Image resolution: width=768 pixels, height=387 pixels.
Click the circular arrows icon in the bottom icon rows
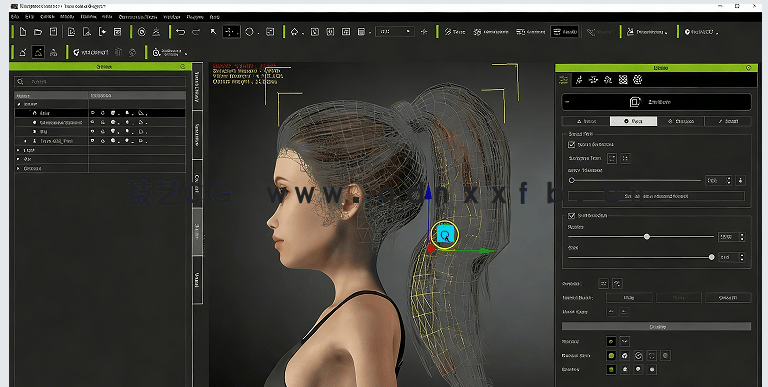tap(638, 356)
